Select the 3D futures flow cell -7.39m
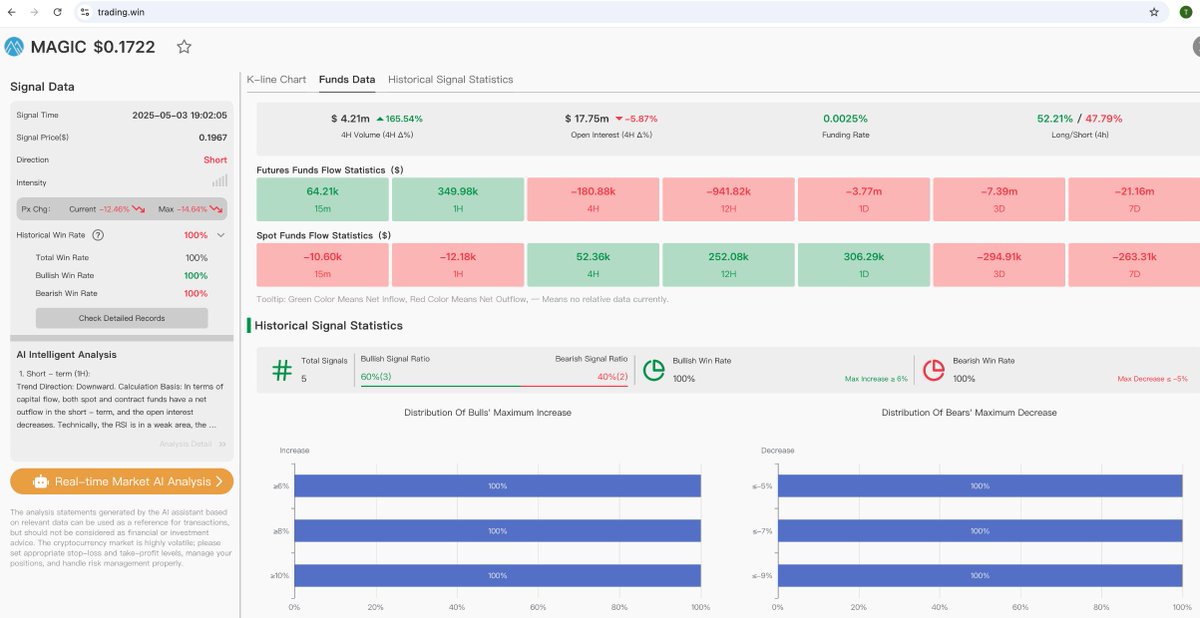The image size is (1200, 618). [x=999, y=199]
